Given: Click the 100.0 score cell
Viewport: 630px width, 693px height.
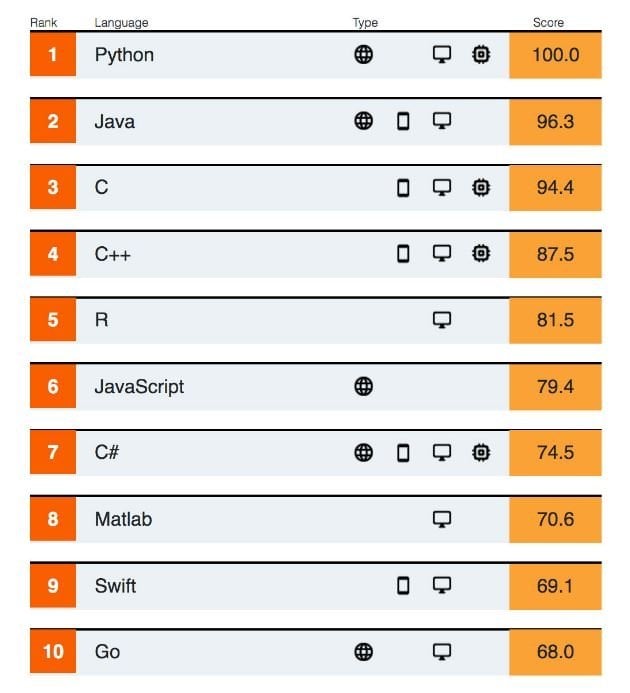Looking at the screenshot, I should 555,56.
